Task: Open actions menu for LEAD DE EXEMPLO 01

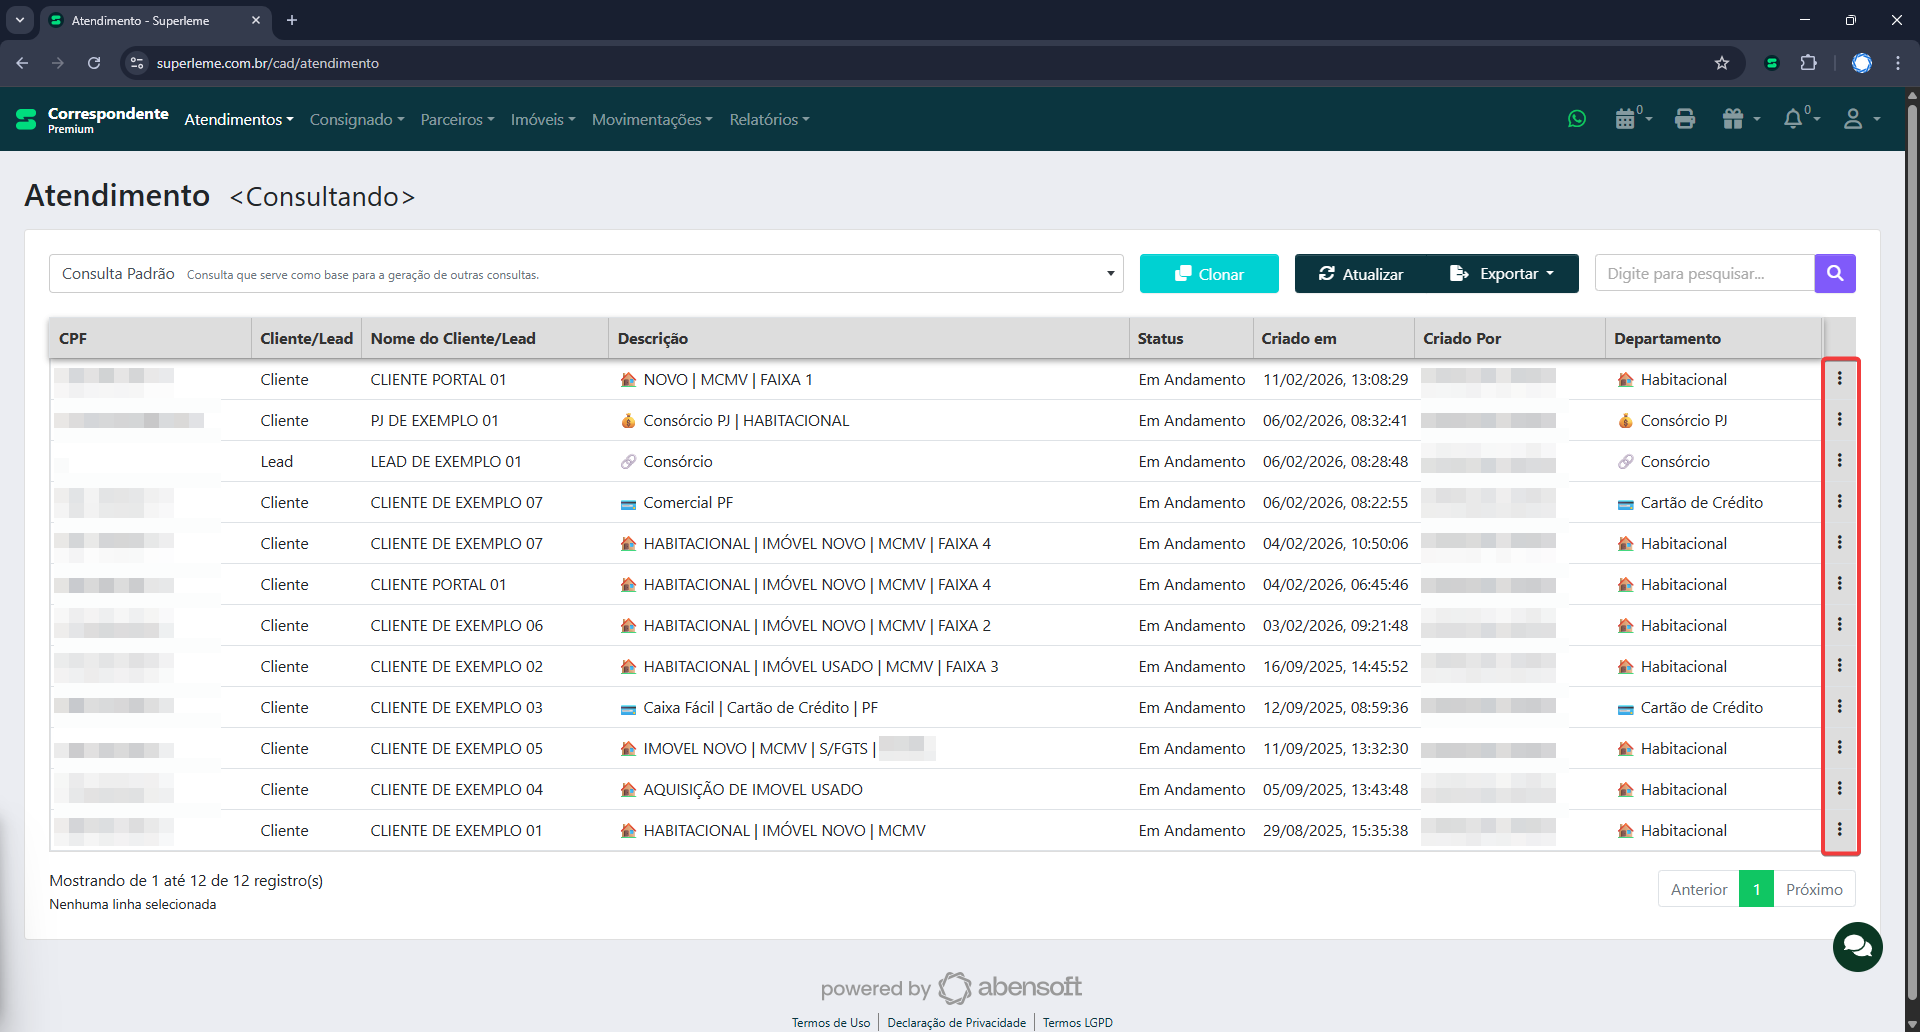Action: [1839, 461]
